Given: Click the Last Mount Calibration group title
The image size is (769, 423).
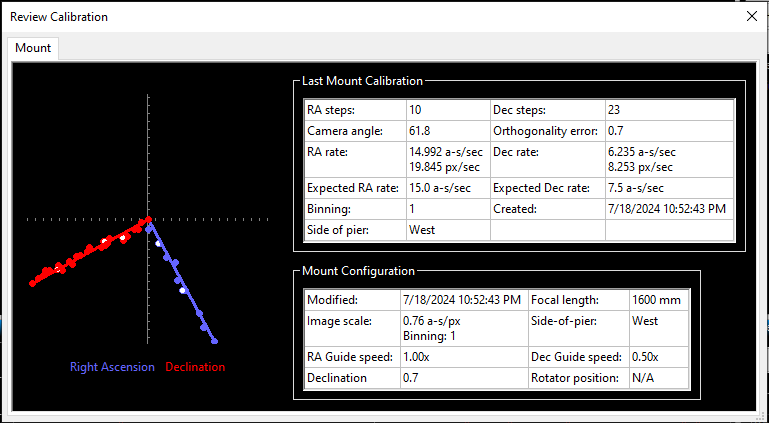Looking at the screenshot, I should point(362,81).
